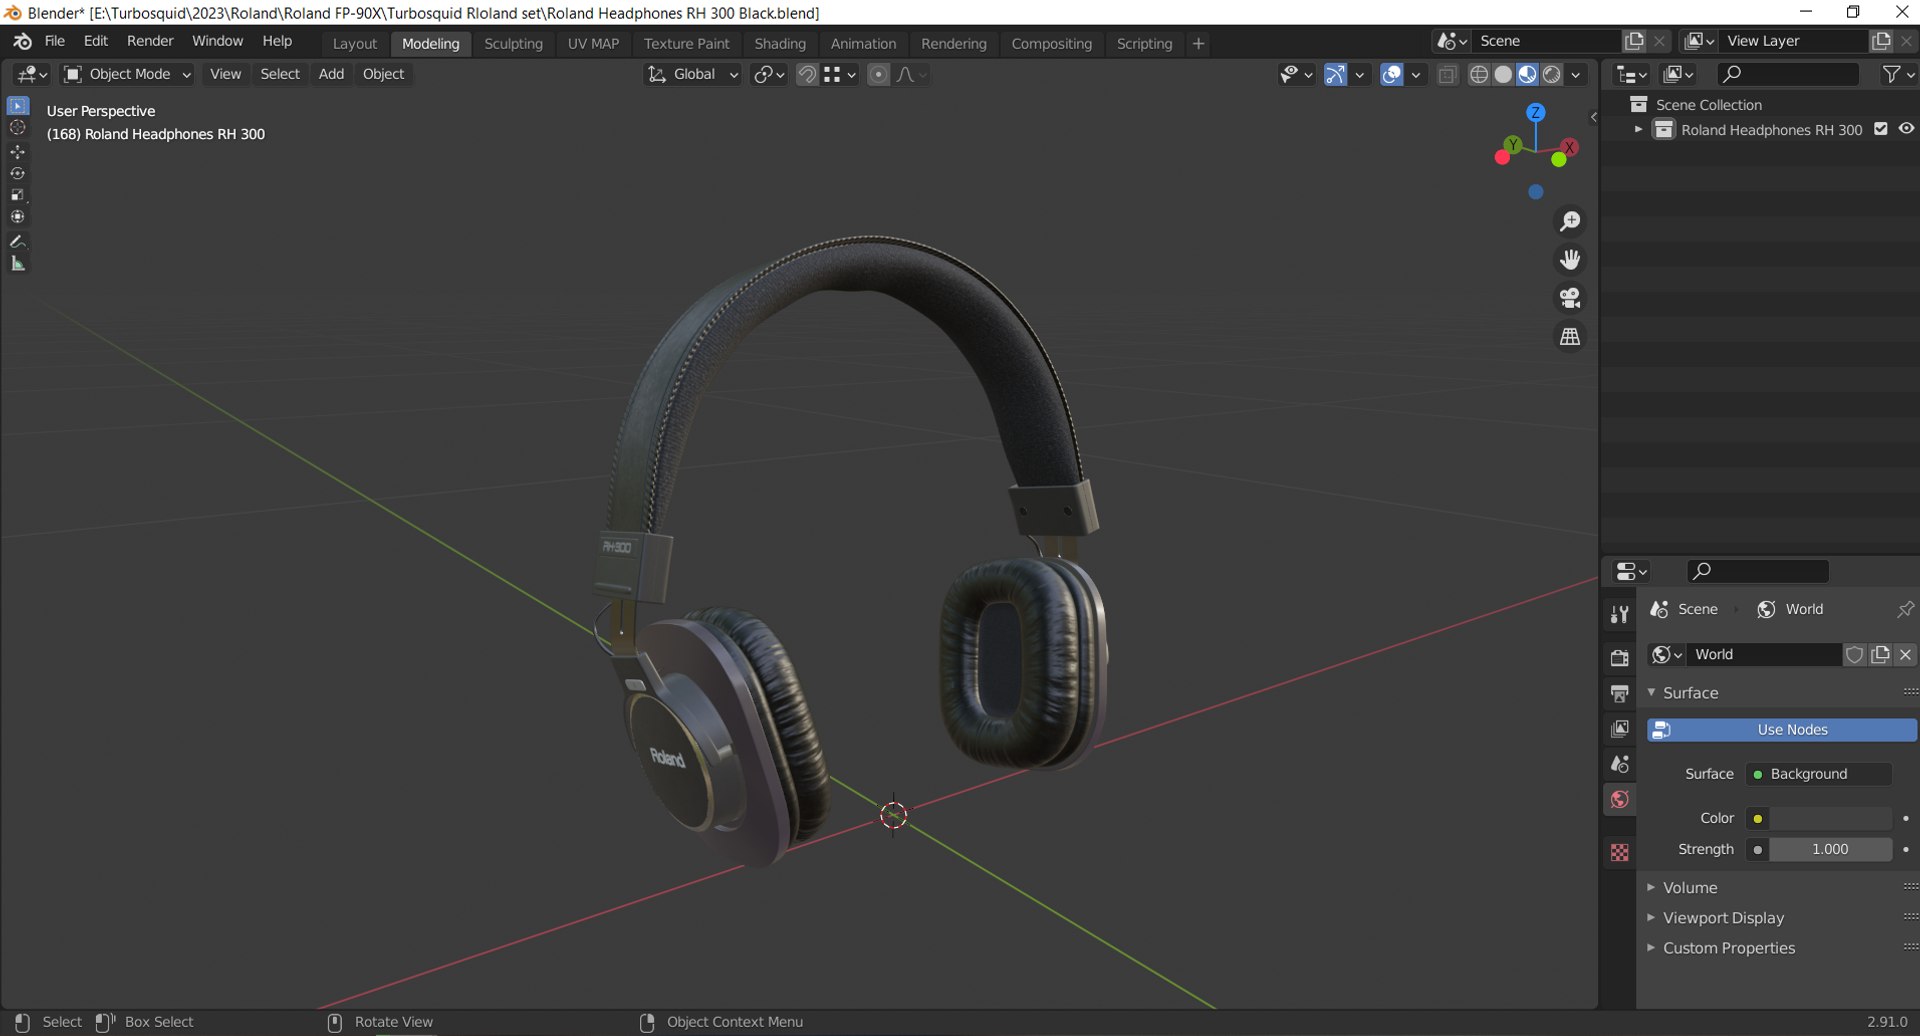Open the Tool properties tab
1920x1036 pixels.
pyautogui.click(x=1619, y=614)
